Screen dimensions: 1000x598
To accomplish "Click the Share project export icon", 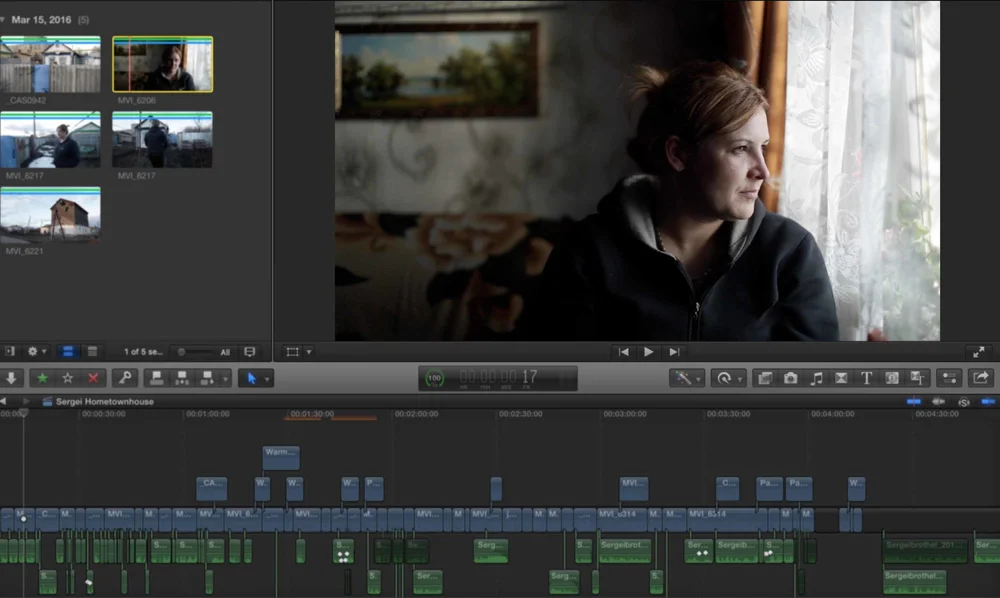I will (x=981, y=378).
